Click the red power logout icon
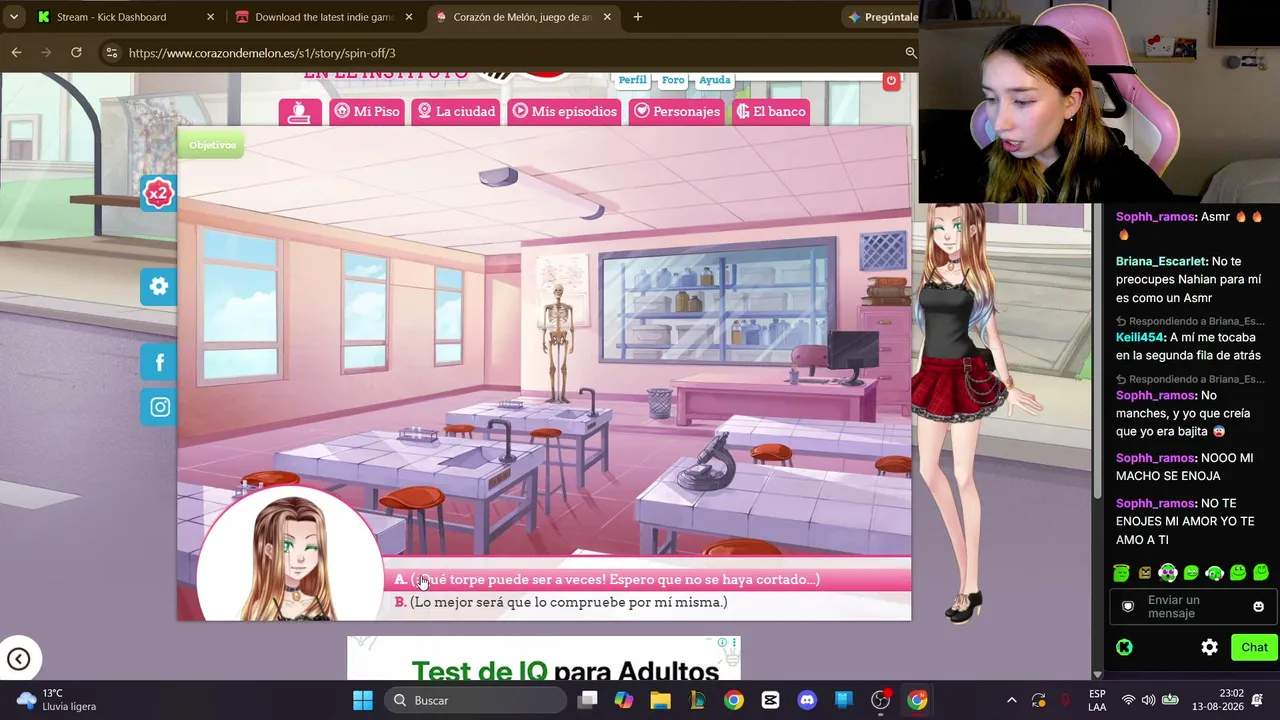The width and height of the screenshot is (1280, 720). (x=891, y=80)
